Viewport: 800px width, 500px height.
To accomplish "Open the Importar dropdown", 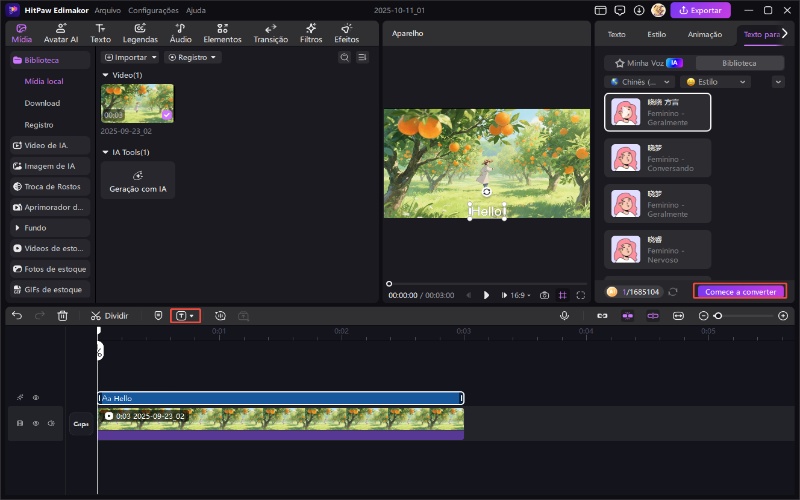I will pos(130,57).
